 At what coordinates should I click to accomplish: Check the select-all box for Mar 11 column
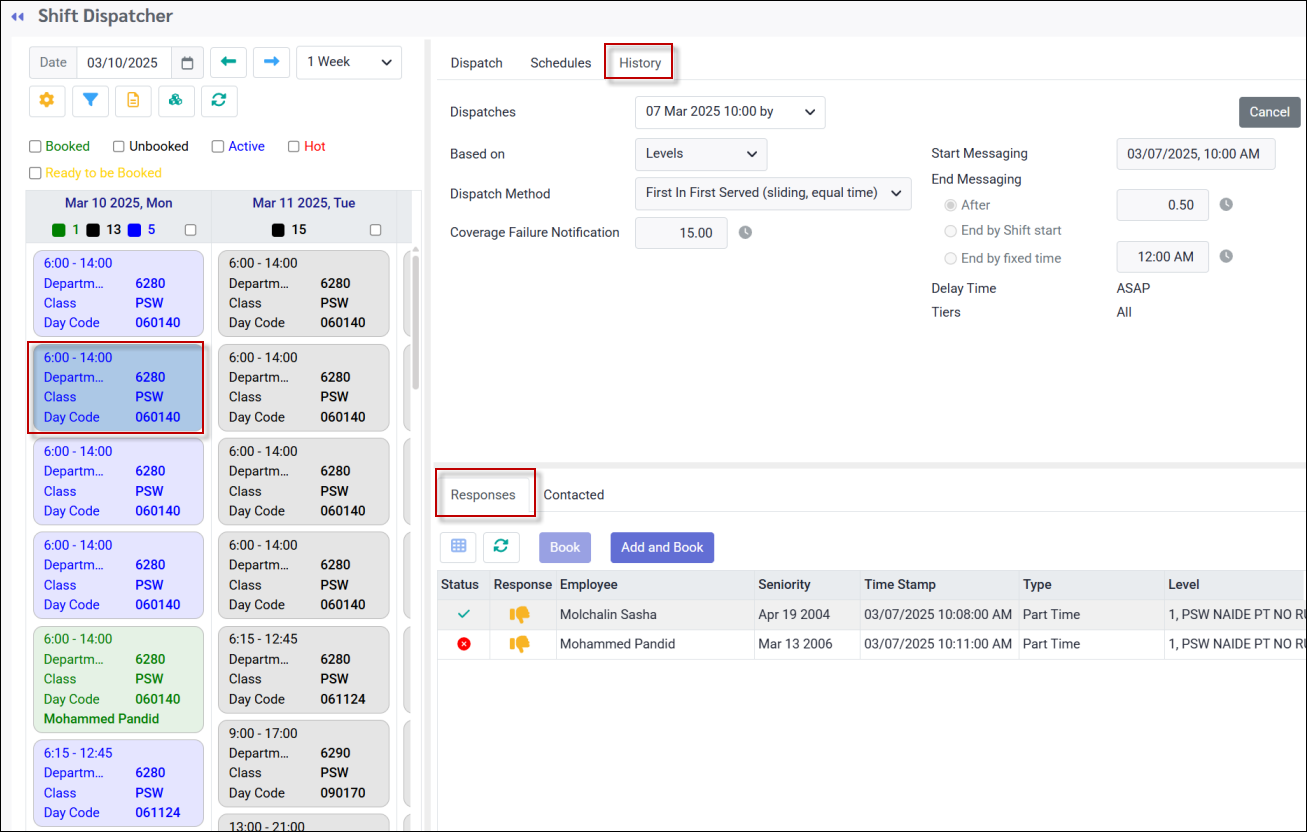(376, 230)
